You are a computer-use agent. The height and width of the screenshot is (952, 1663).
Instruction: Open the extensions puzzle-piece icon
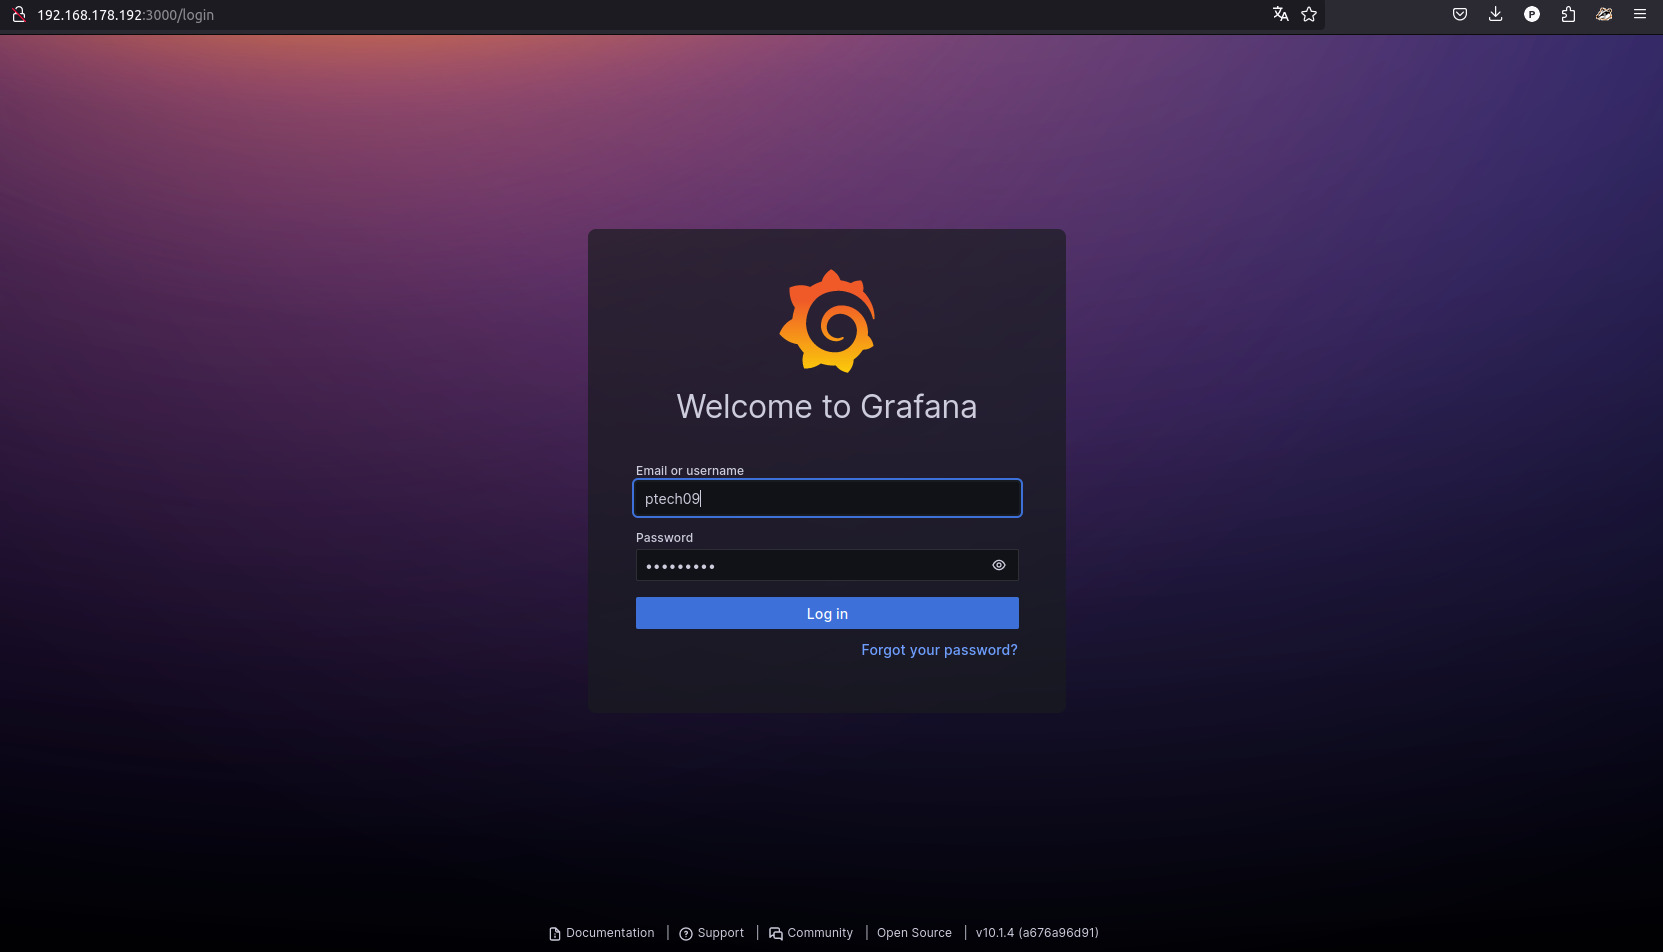pos(1568,14)
